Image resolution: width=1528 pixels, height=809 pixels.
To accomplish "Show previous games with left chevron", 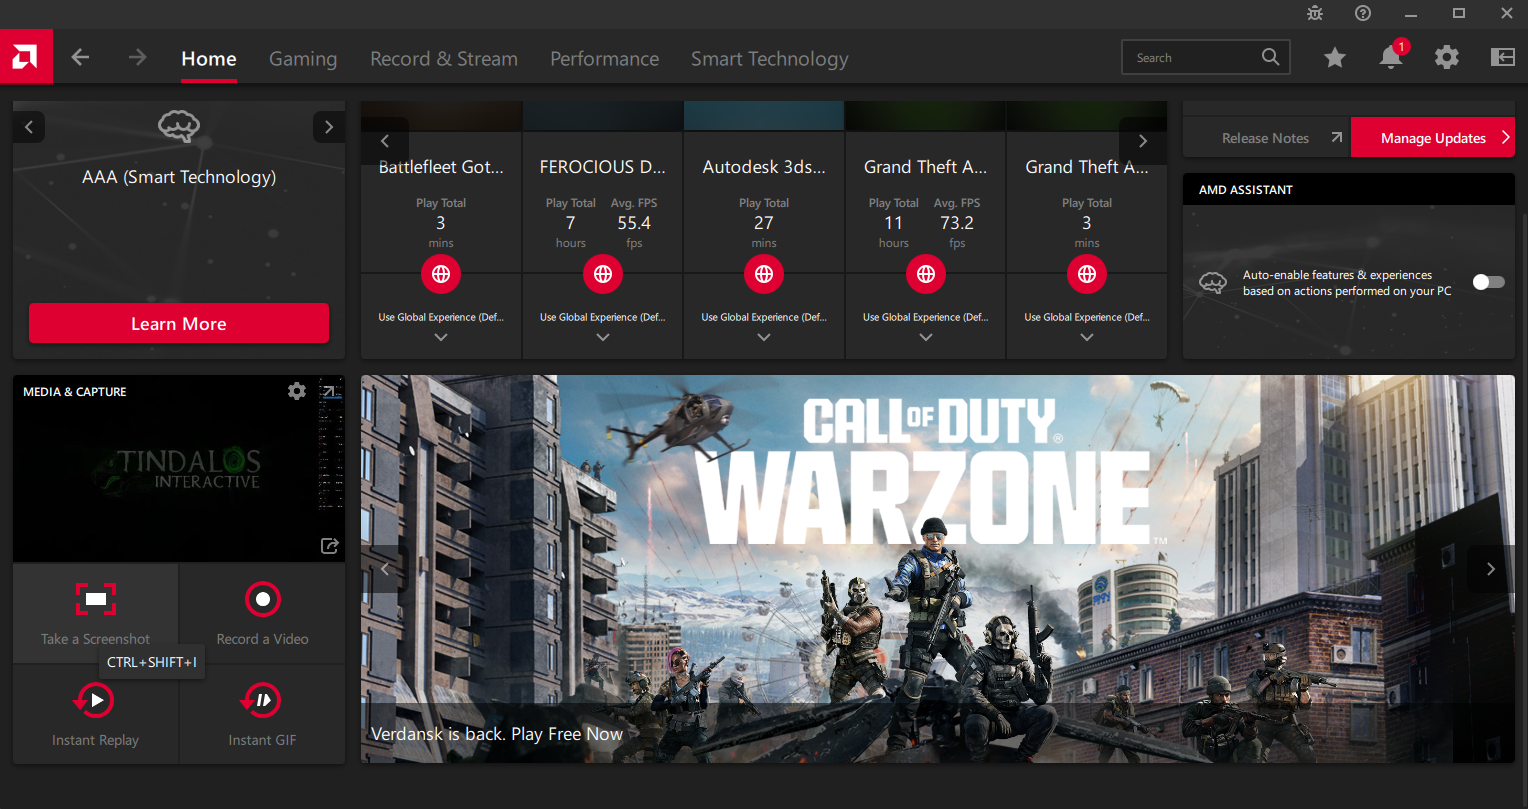I will click(385, 141).
